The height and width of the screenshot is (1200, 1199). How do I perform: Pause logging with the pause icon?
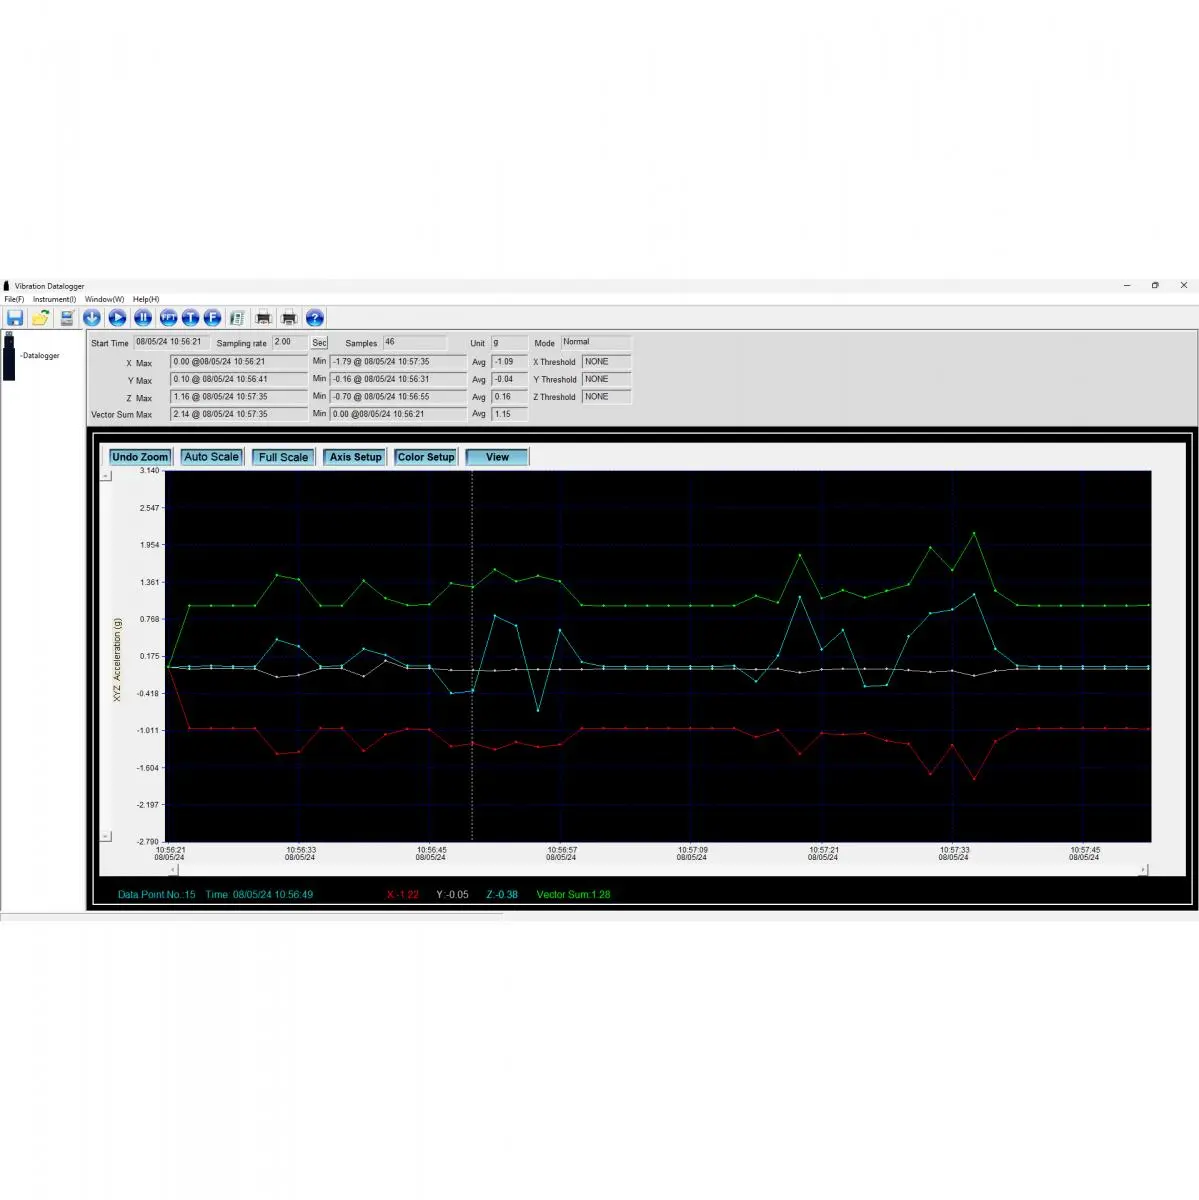[x=143, y=318]
